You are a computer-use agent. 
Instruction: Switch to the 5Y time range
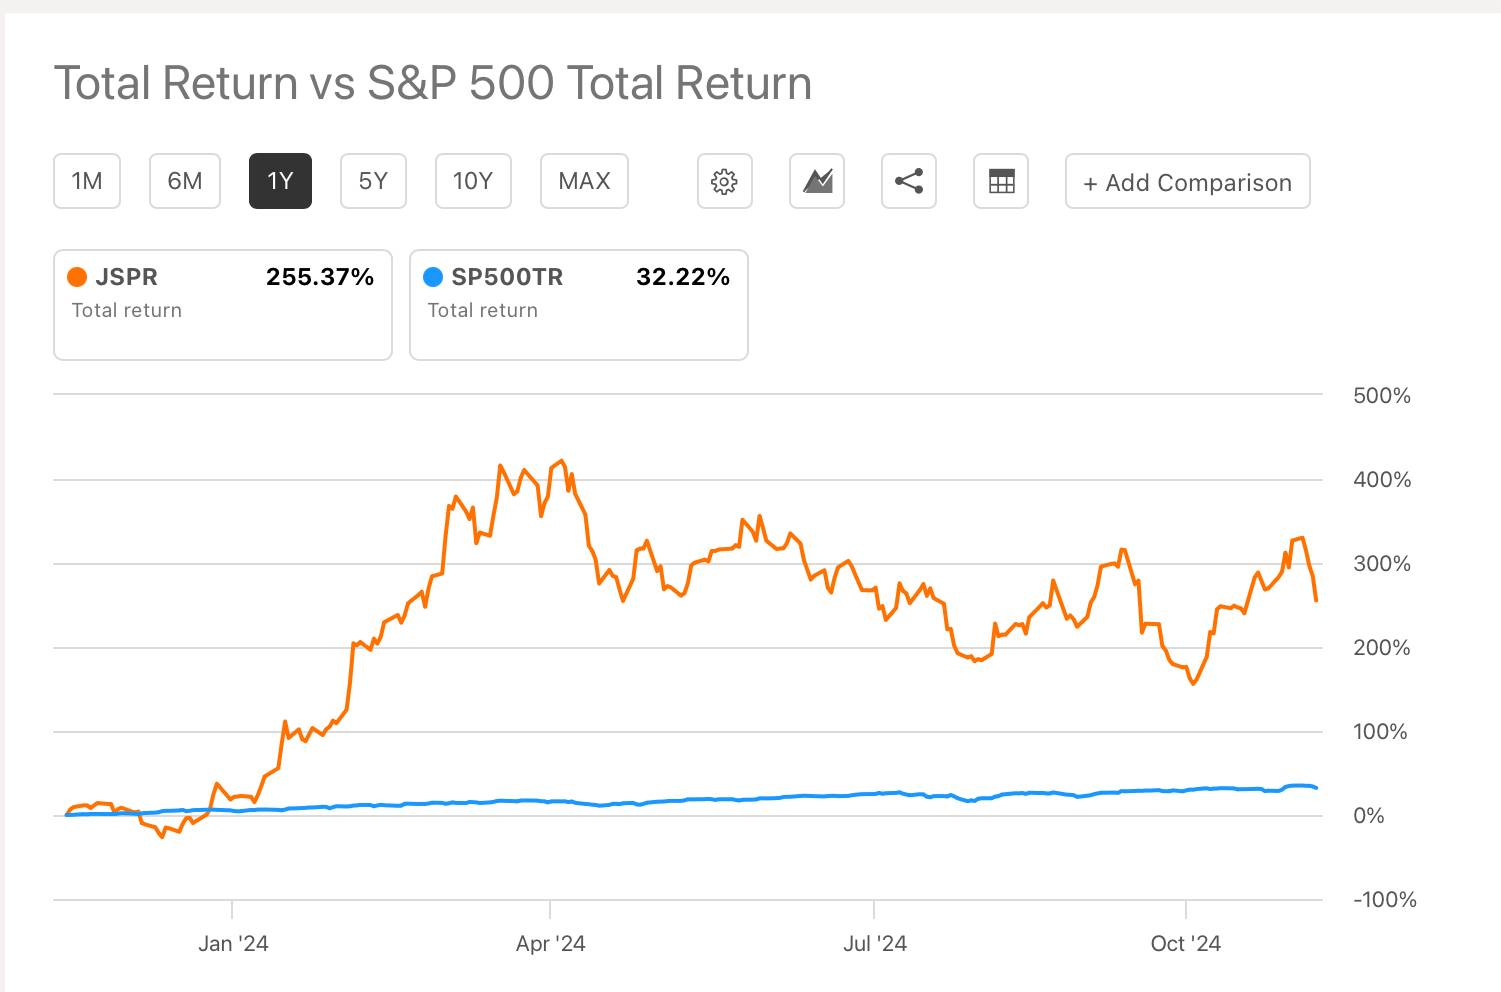(373, 181)
